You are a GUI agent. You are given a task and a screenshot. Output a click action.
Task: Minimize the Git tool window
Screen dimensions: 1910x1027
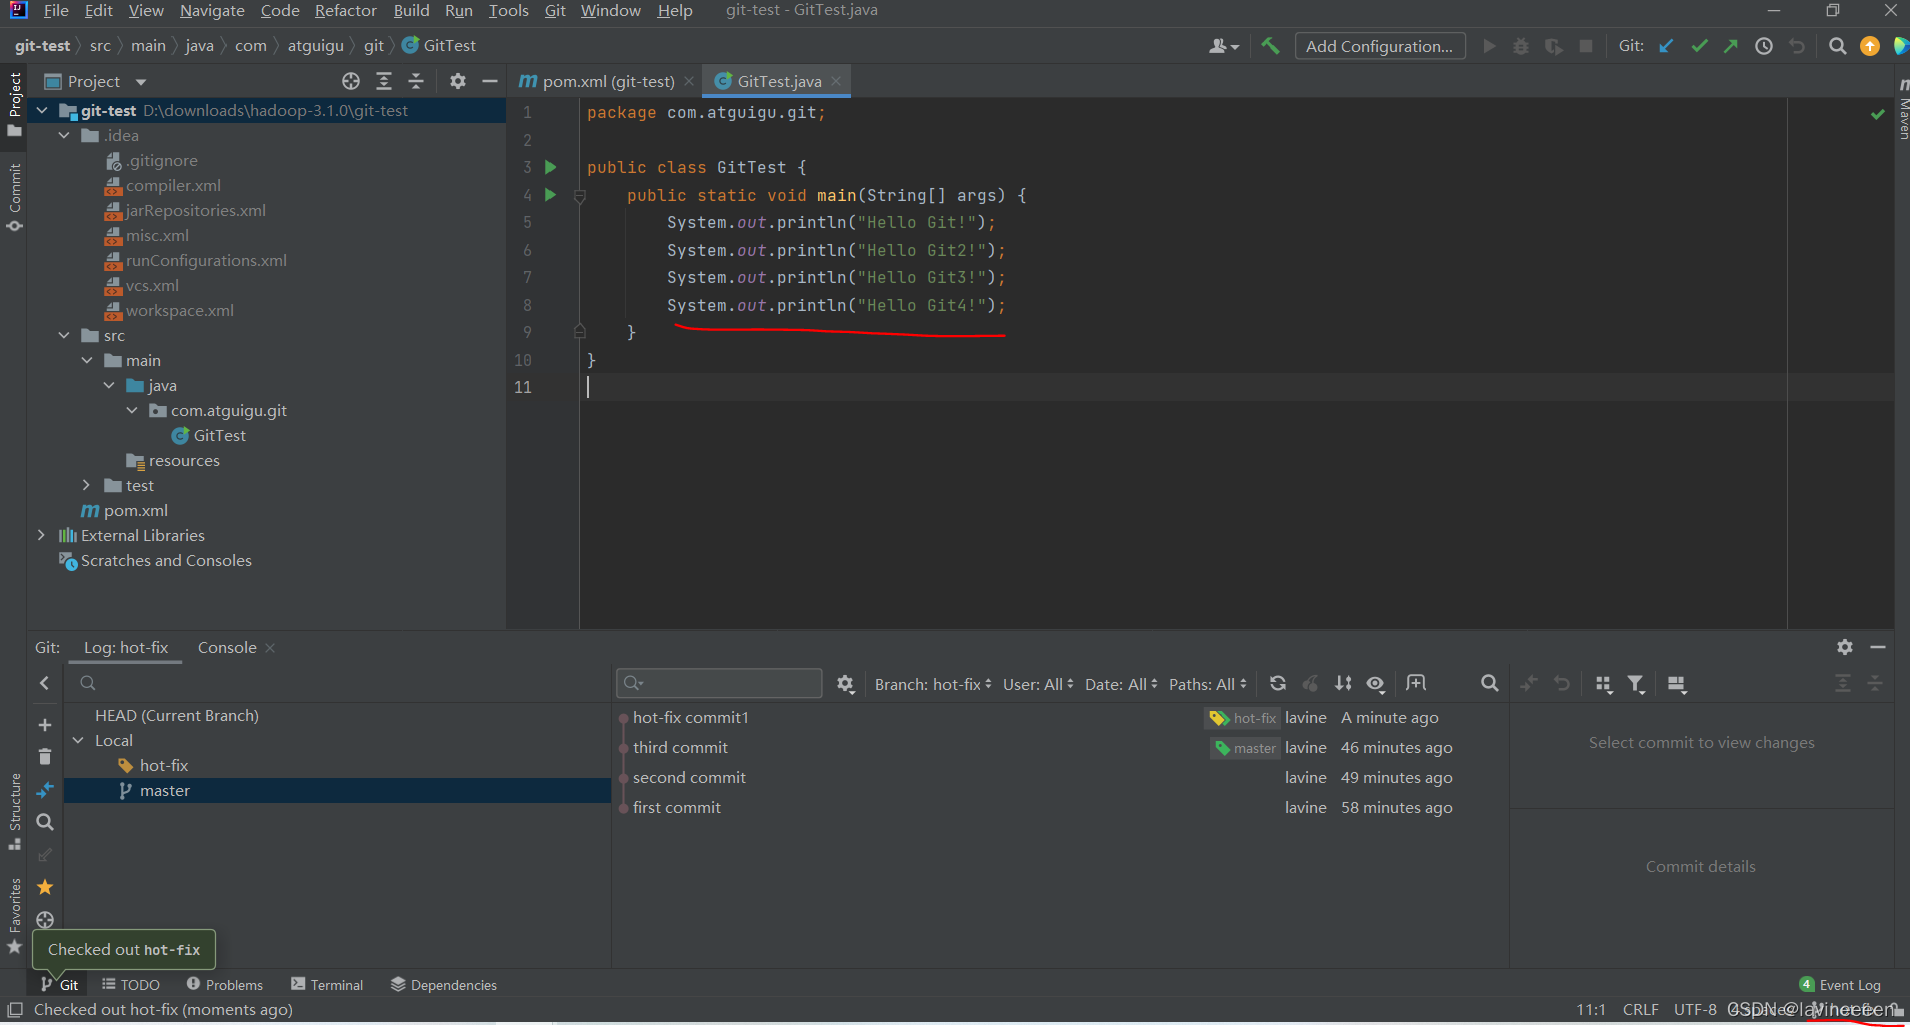1878,647
